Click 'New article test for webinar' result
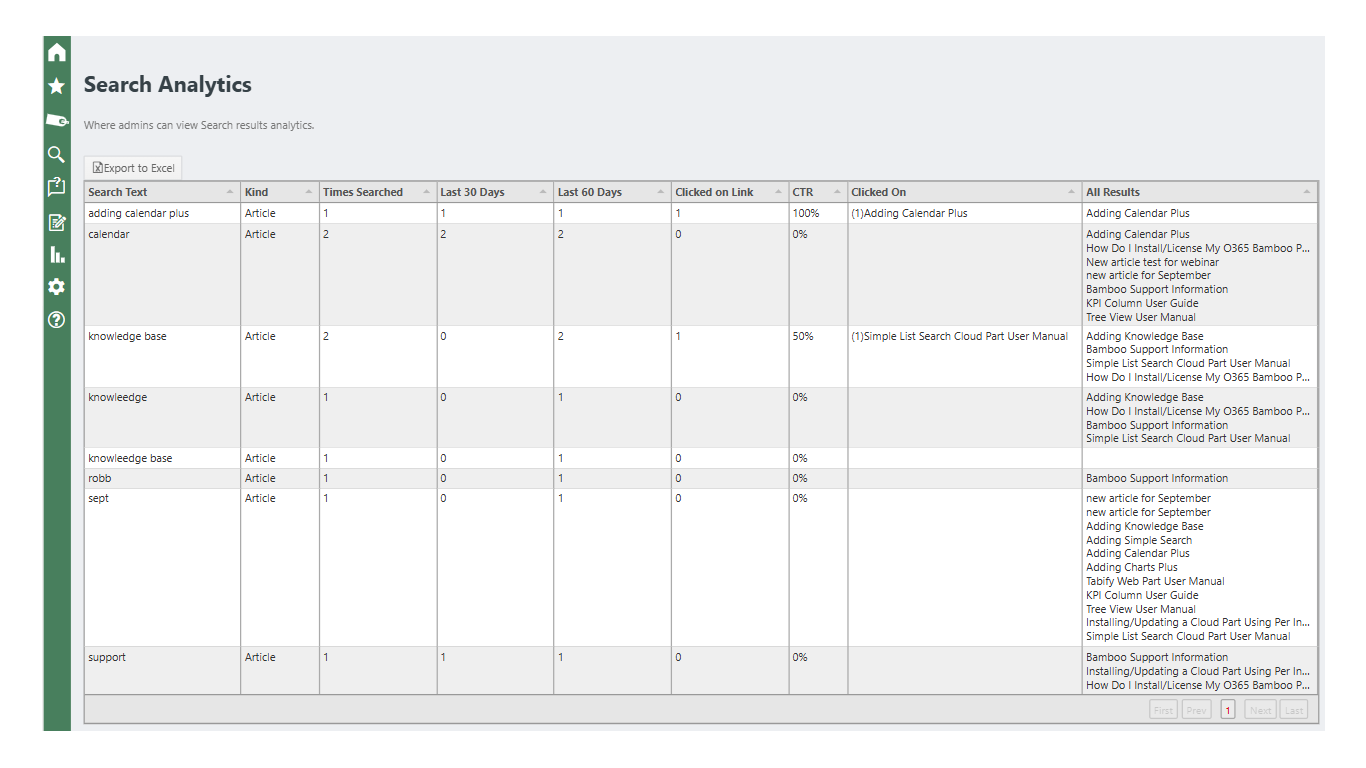 (1152, 262)
